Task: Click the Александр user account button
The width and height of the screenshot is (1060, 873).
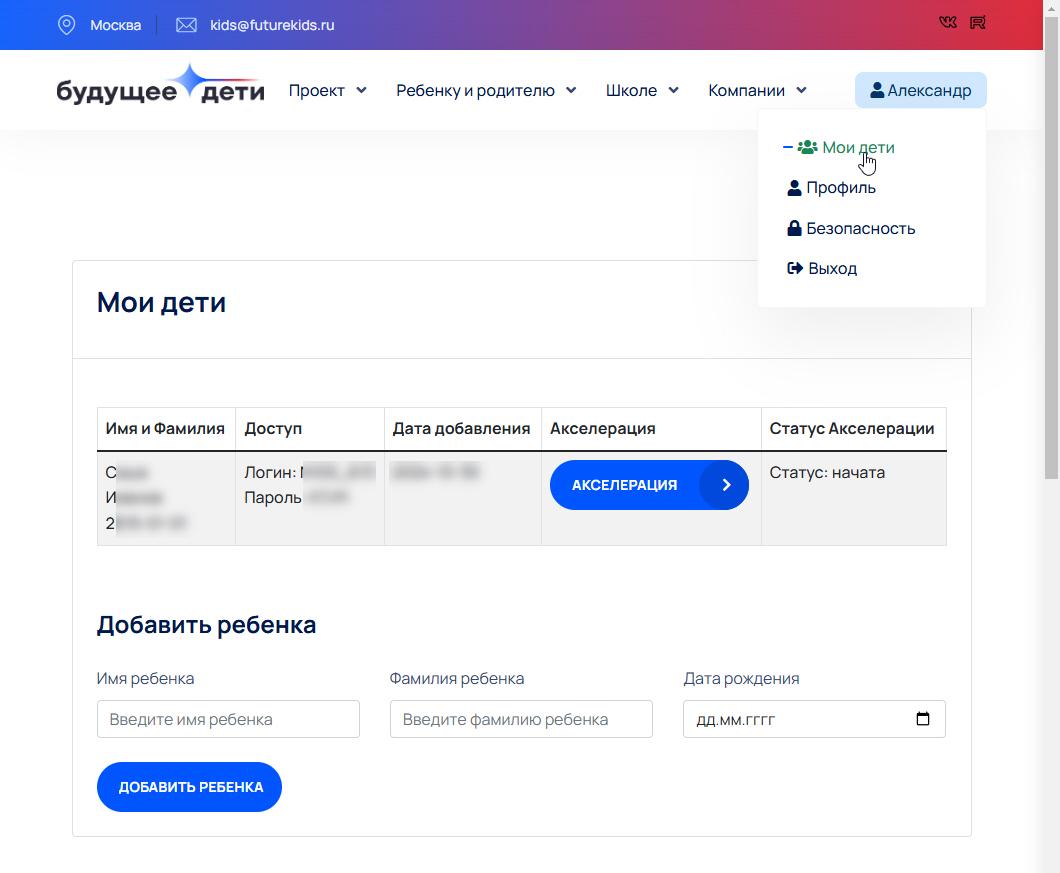Action: click(920, 90)
